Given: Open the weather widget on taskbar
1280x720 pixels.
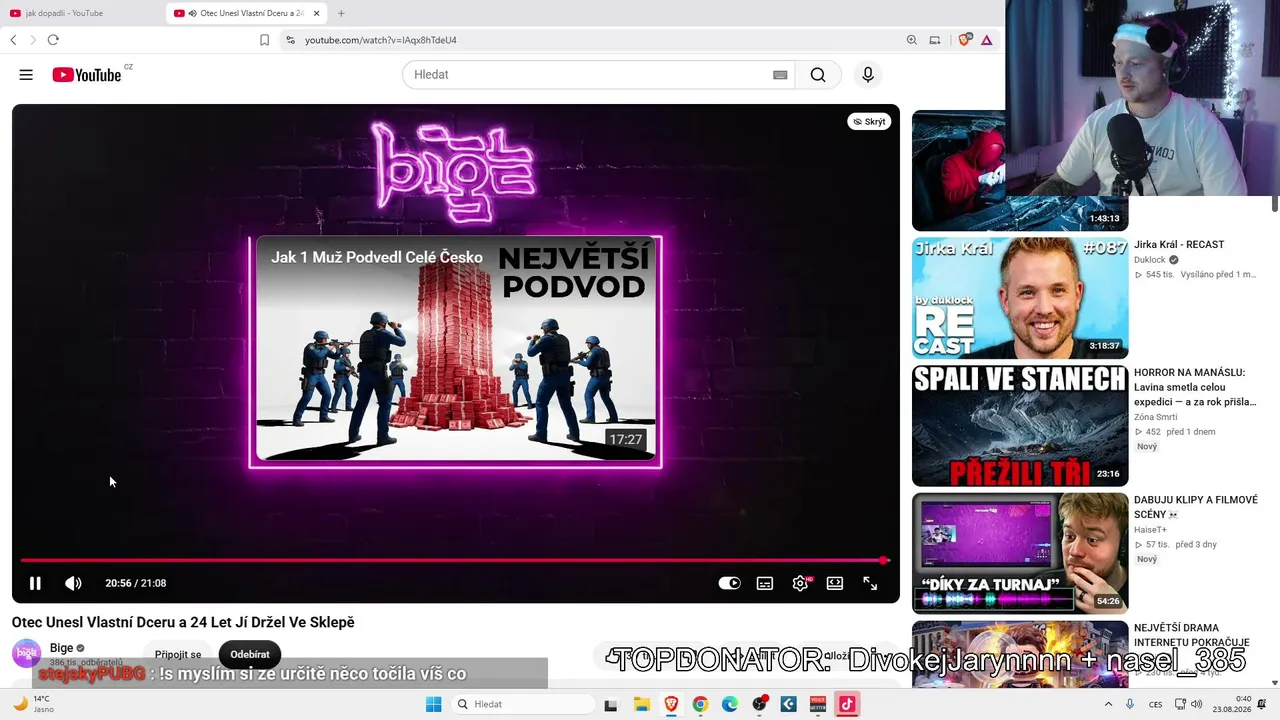Looking at the screenshot, I should [x=32, y=704].
